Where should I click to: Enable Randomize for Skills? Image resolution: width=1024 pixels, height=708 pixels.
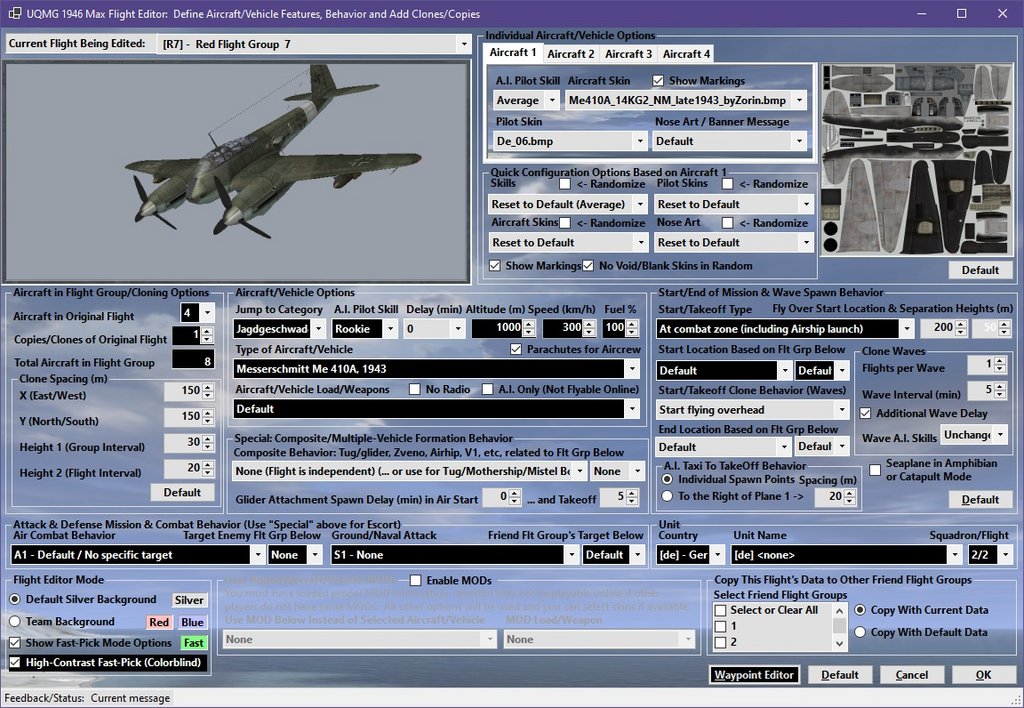click(x=565, y=184)
